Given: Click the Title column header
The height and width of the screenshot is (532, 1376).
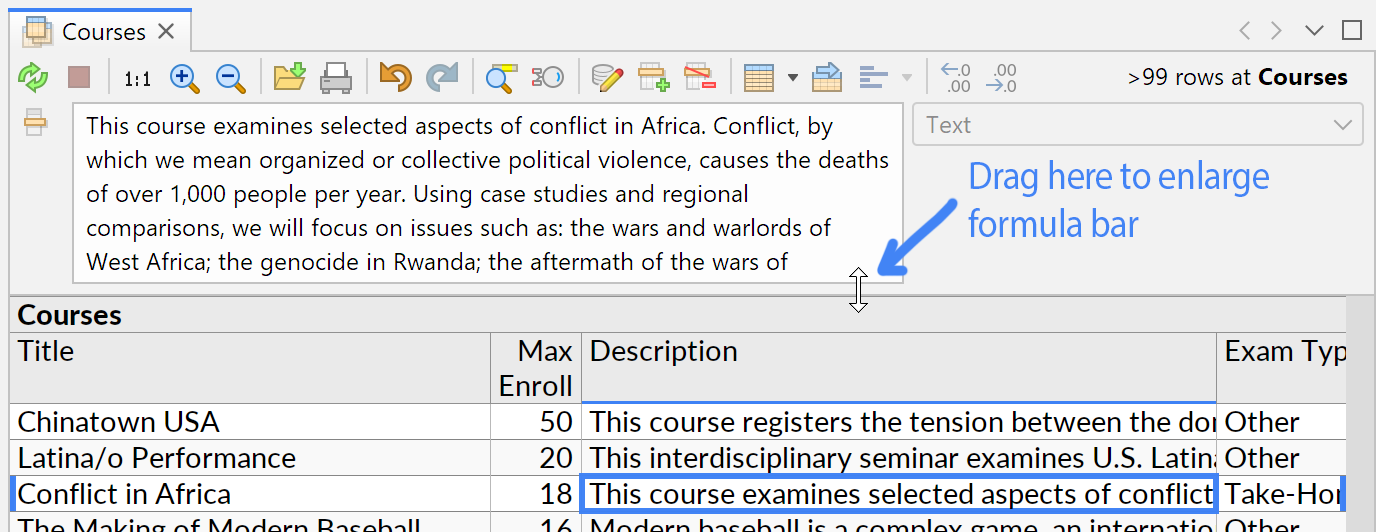Looking at the screenshot, I should 250,368.
